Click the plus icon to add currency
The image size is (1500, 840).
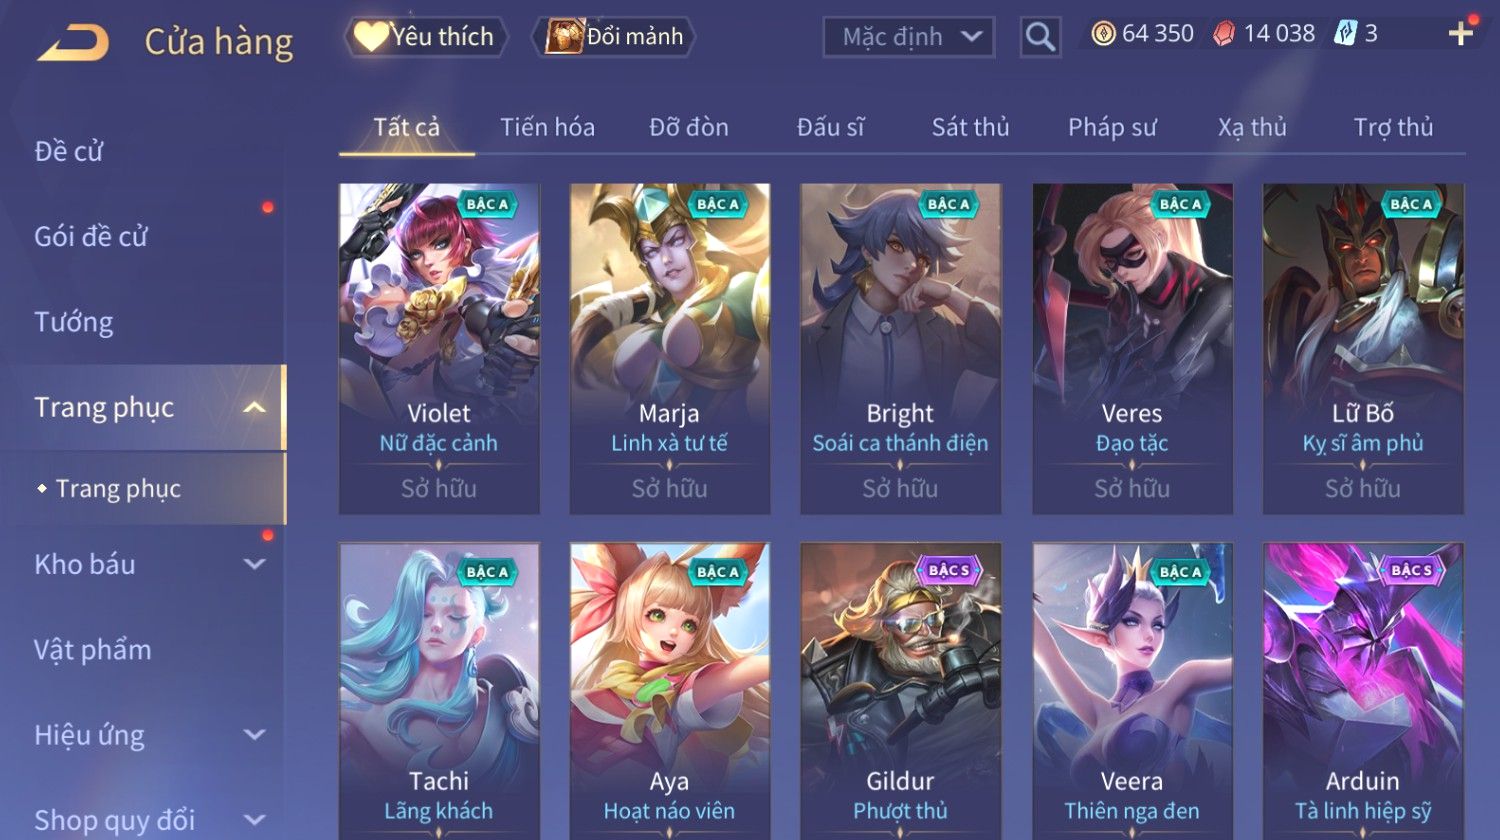click(x=1461, y=33)
